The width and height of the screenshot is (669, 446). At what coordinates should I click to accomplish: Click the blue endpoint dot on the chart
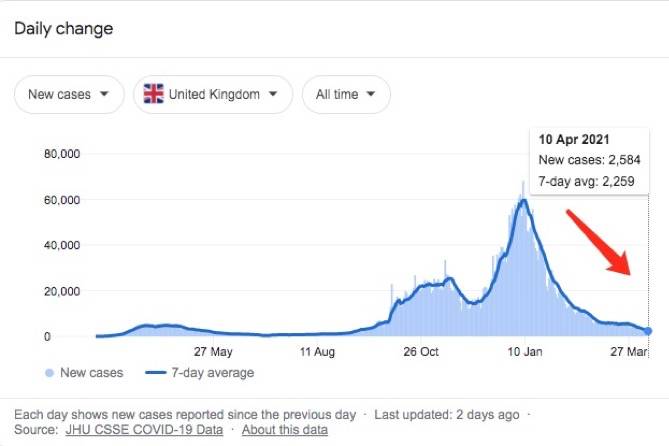click(649, 331)
